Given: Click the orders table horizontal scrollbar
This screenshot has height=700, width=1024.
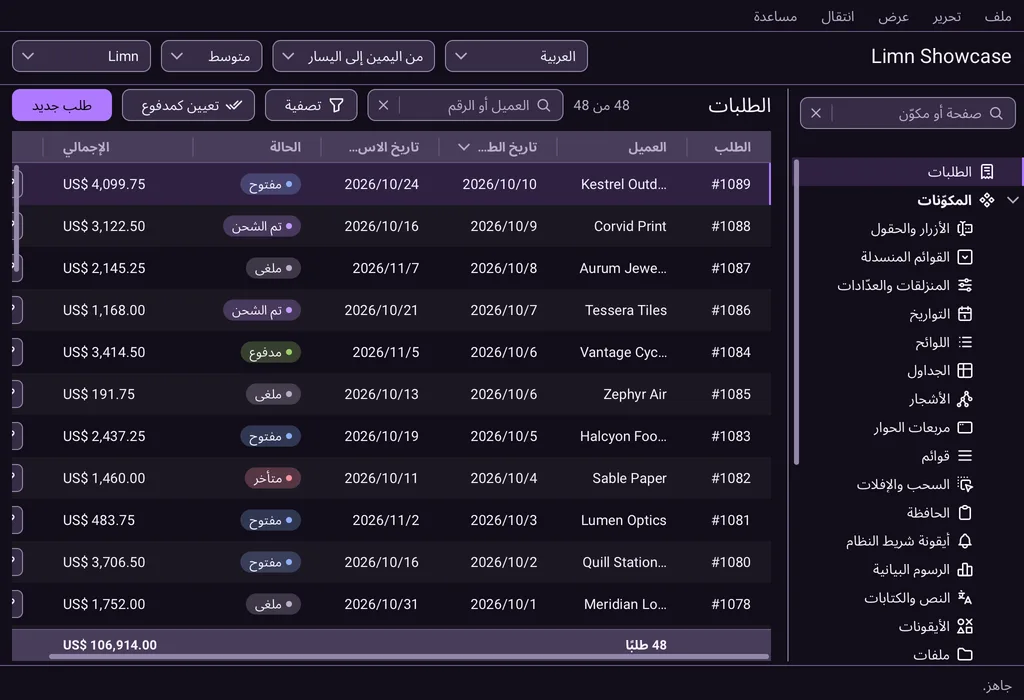Looking at the screenshot, I should point(409,657).
